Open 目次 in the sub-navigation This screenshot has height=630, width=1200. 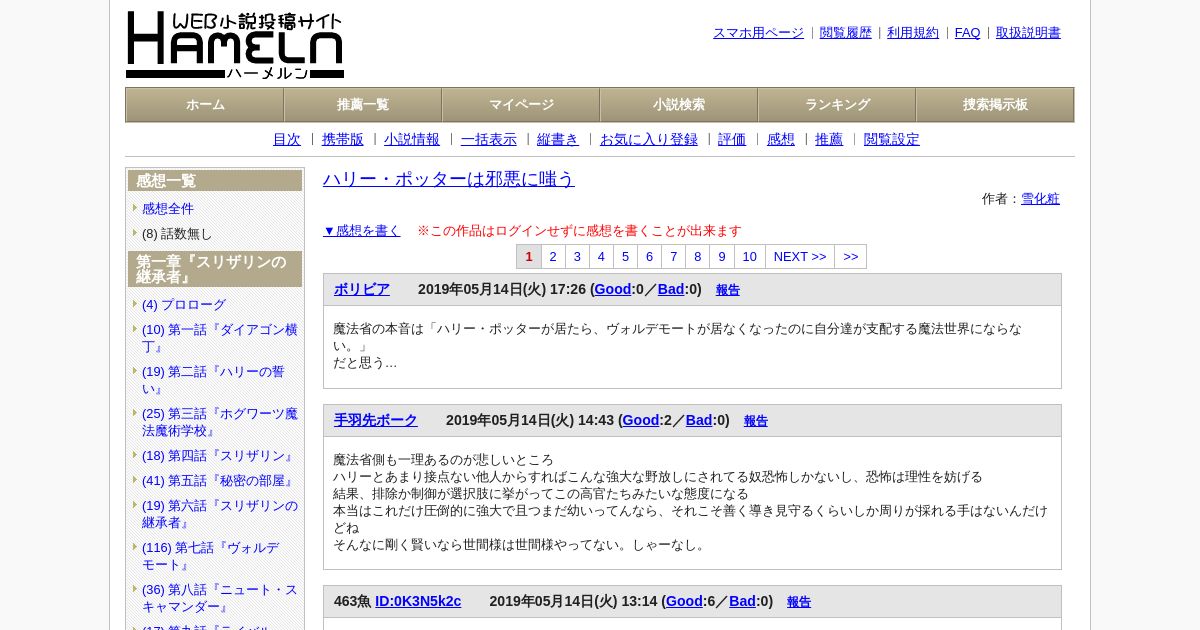[287, 140]
